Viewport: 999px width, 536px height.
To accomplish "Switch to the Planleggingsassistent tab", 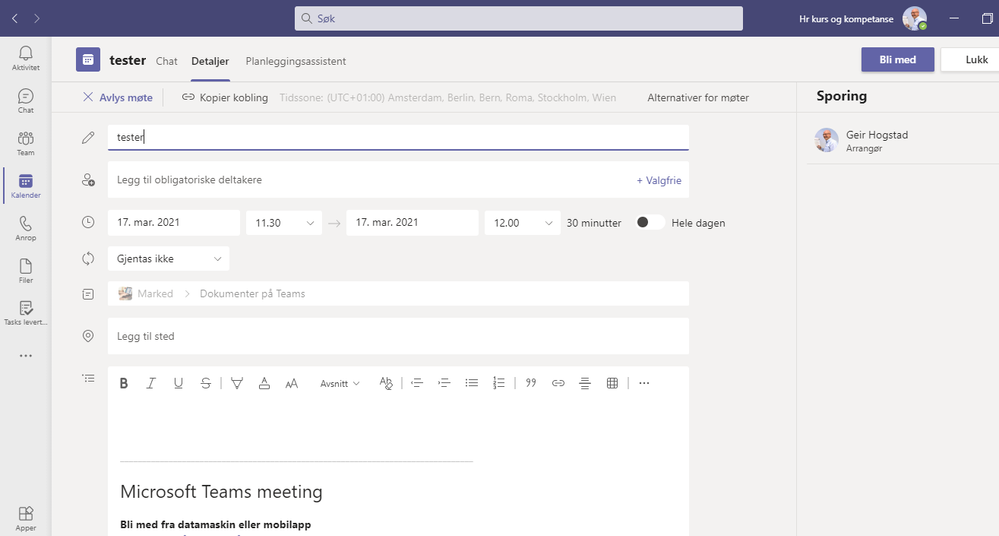I will coord(296,61).
